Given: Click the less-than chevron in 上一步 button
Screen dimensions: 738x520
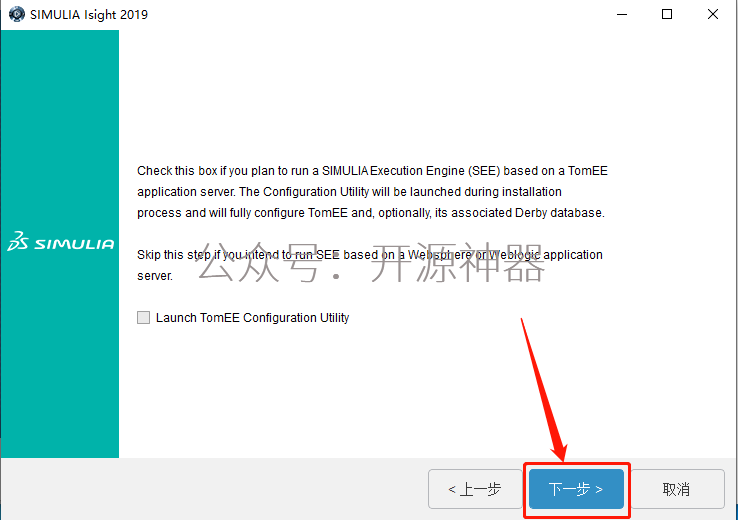Looking at the screenshot, I should click(452, 489).
